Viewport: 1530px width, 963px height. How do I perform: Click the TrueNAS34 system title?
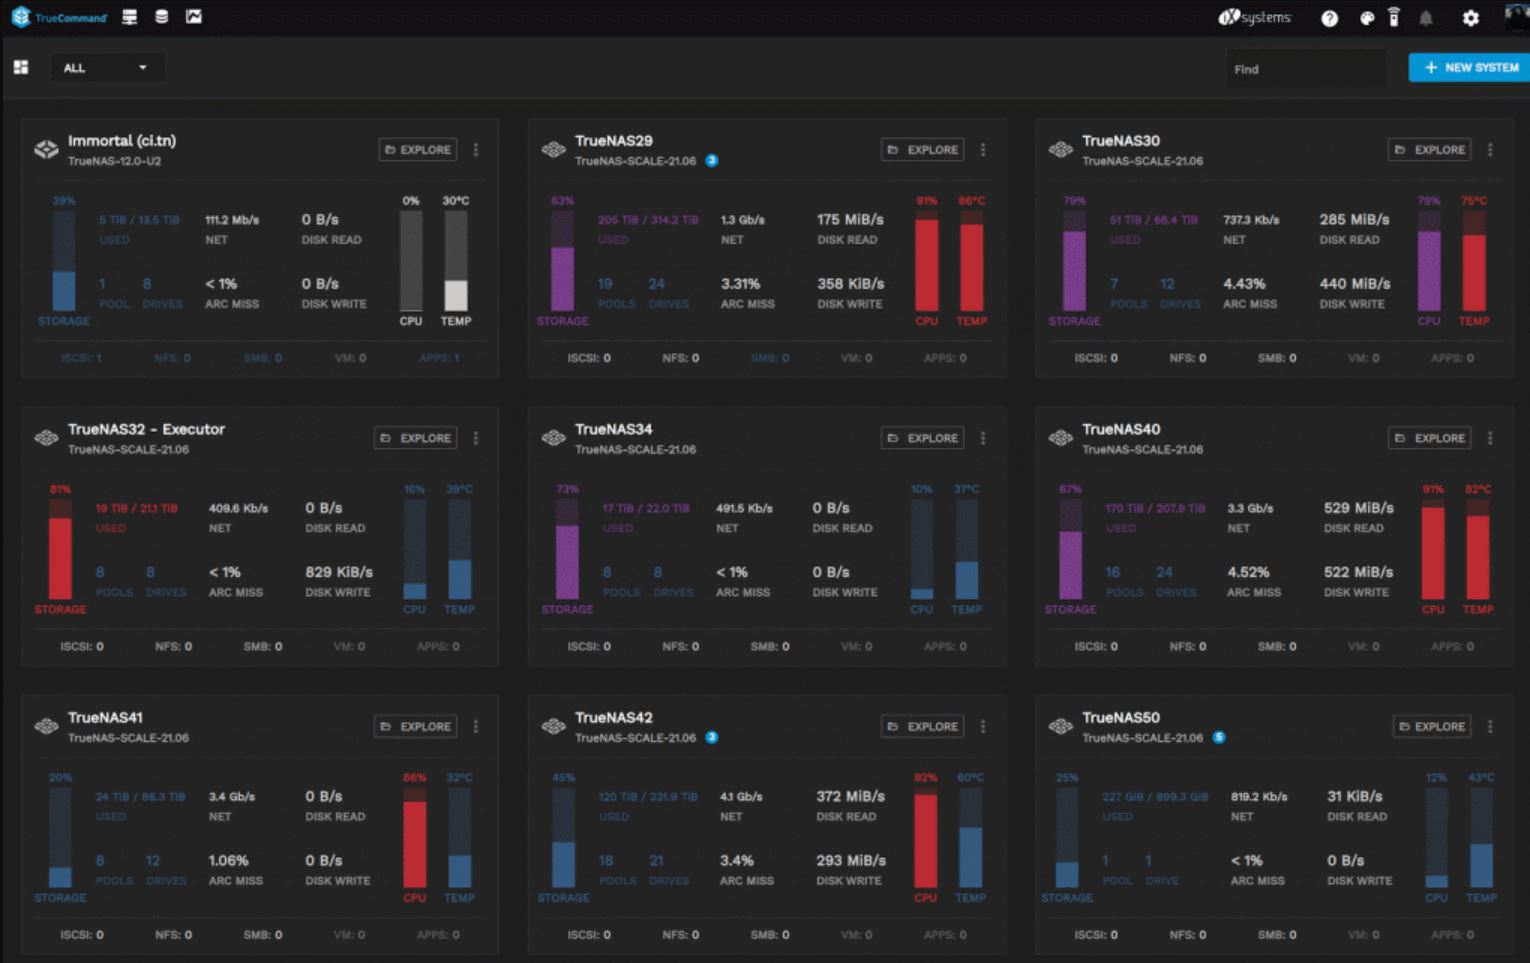pos(613,429)
